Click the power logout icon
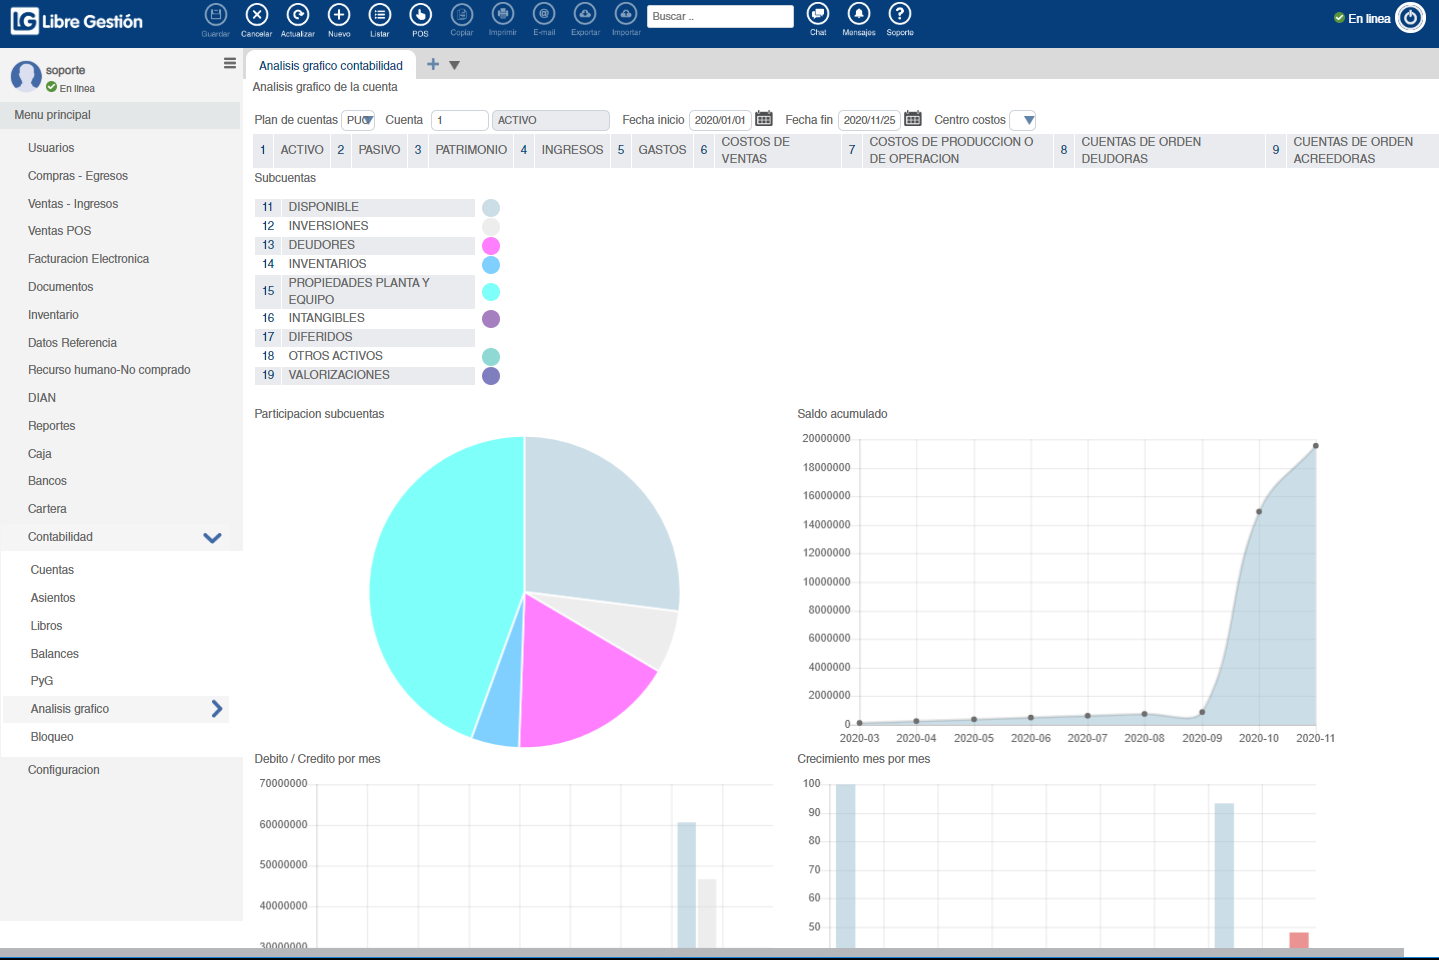This screenshot has width=1439, height=960. pyautogui.click(x=1410, y=18)
